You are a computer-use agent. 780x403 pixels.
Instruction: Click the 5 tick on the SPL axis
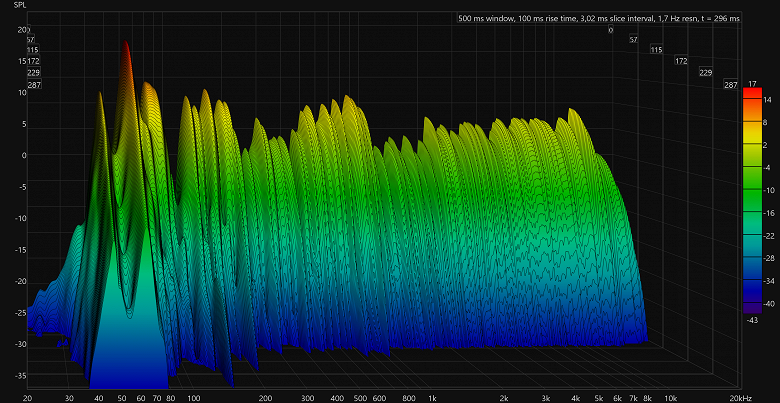coord(23,124)
